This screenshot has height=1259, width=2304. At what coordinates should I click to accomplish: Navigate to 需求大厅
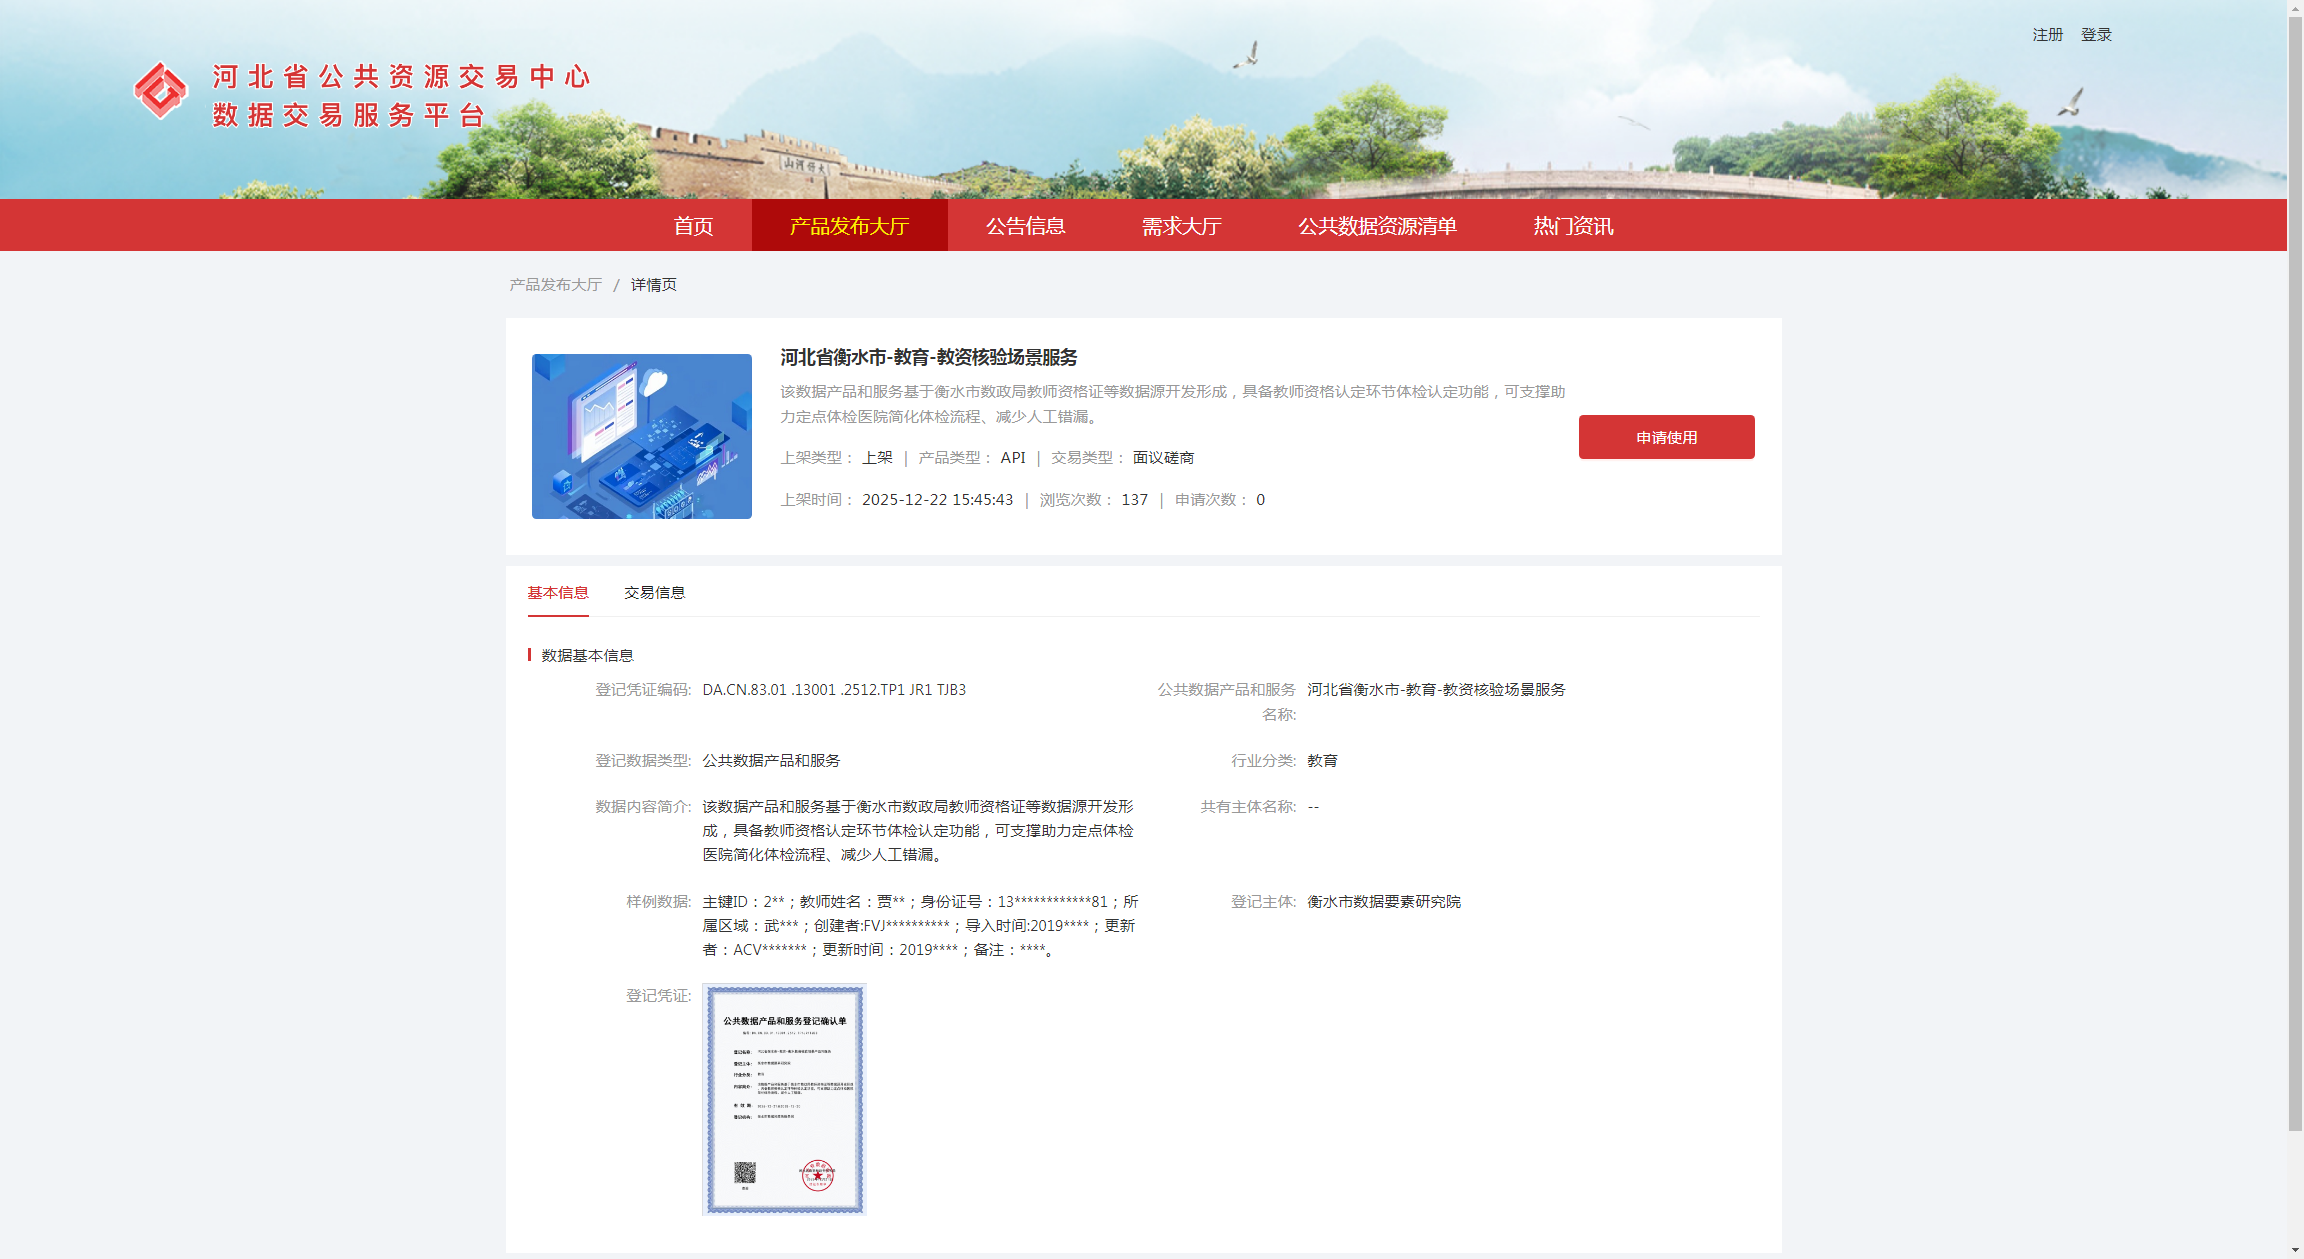[x=1181, y=226]
